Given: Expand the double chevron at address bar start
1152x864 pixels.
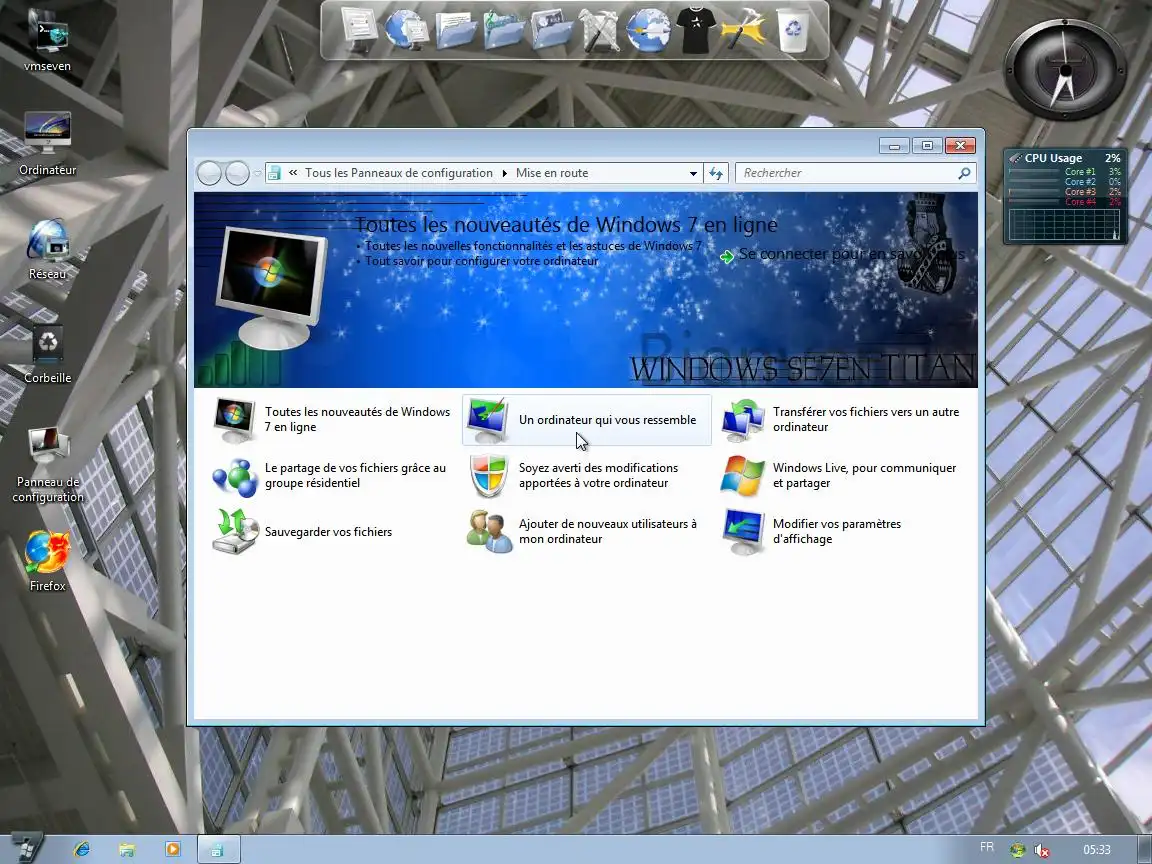Looking at the screenshot, I should 293,173.
